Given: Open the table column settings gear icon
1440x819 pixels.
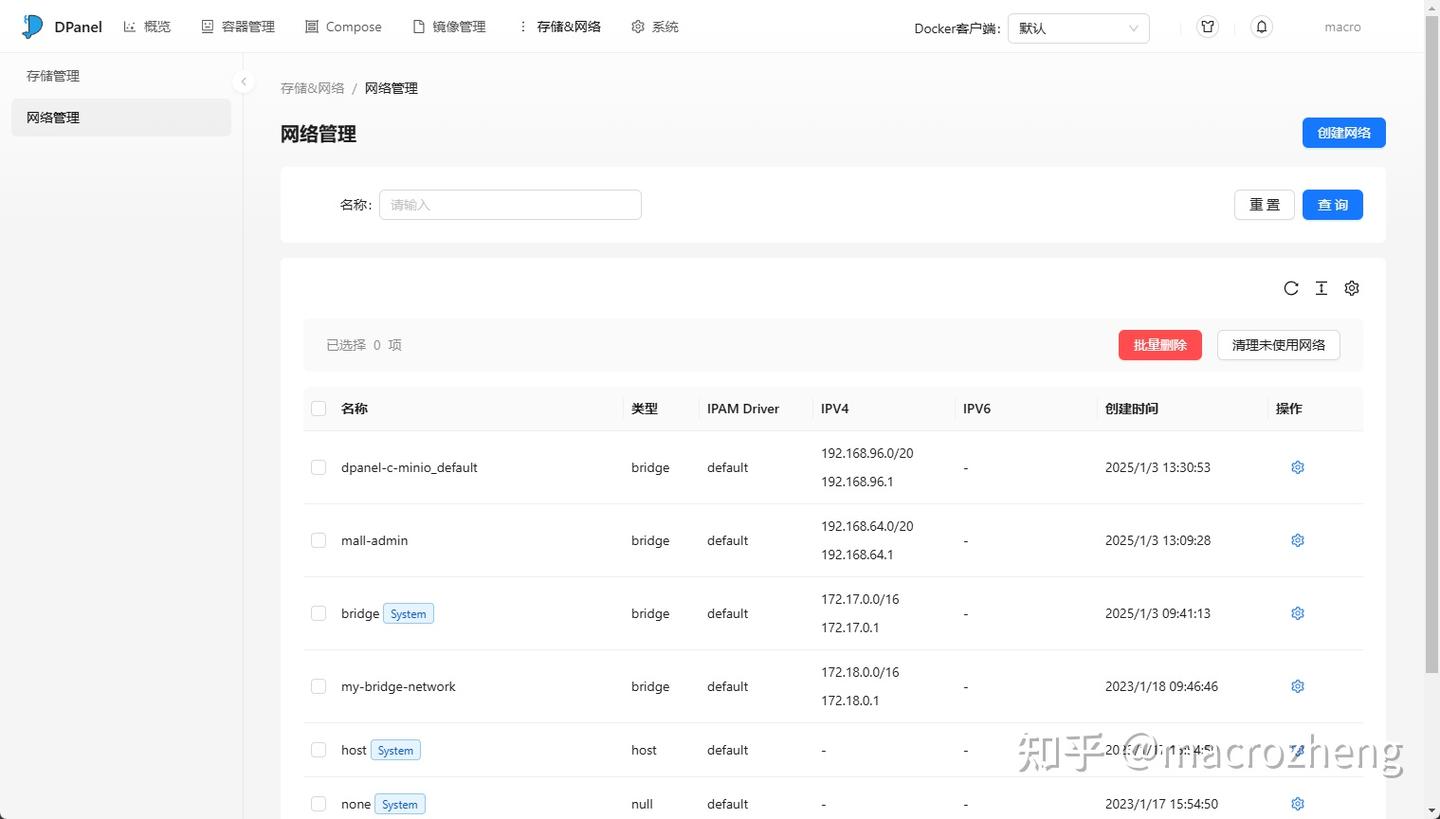Looking at the screenshot, I should [1351, 288].
